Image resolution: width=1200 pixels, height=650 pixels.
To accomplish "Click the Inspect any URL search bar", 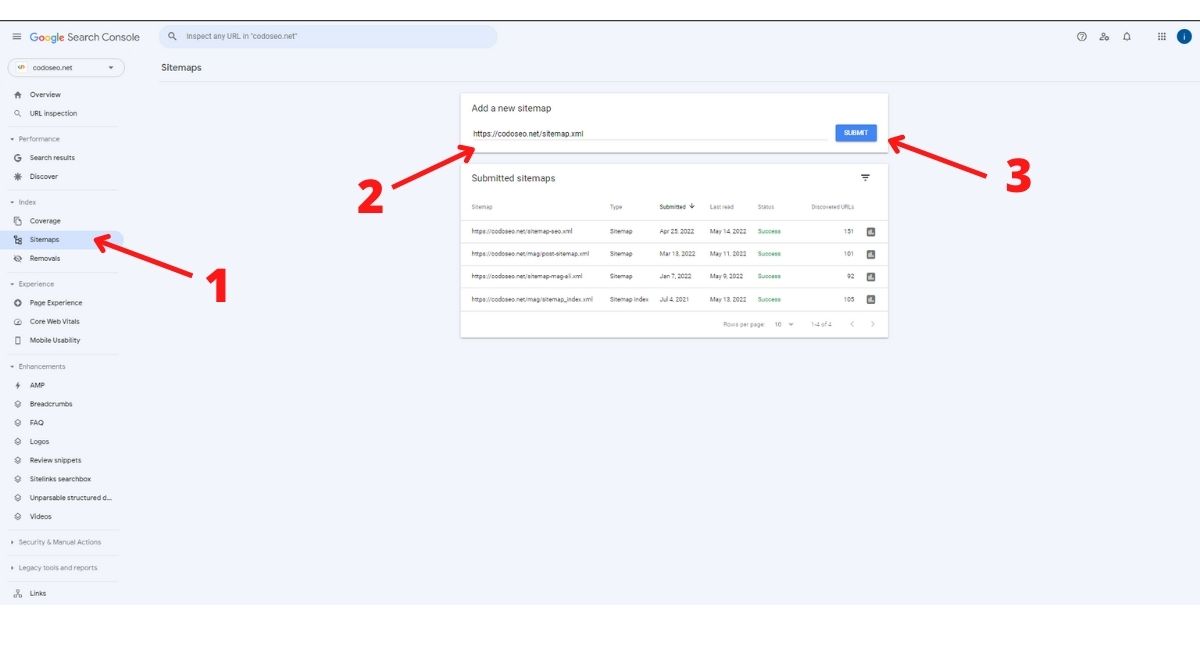I will pos(328,37).
